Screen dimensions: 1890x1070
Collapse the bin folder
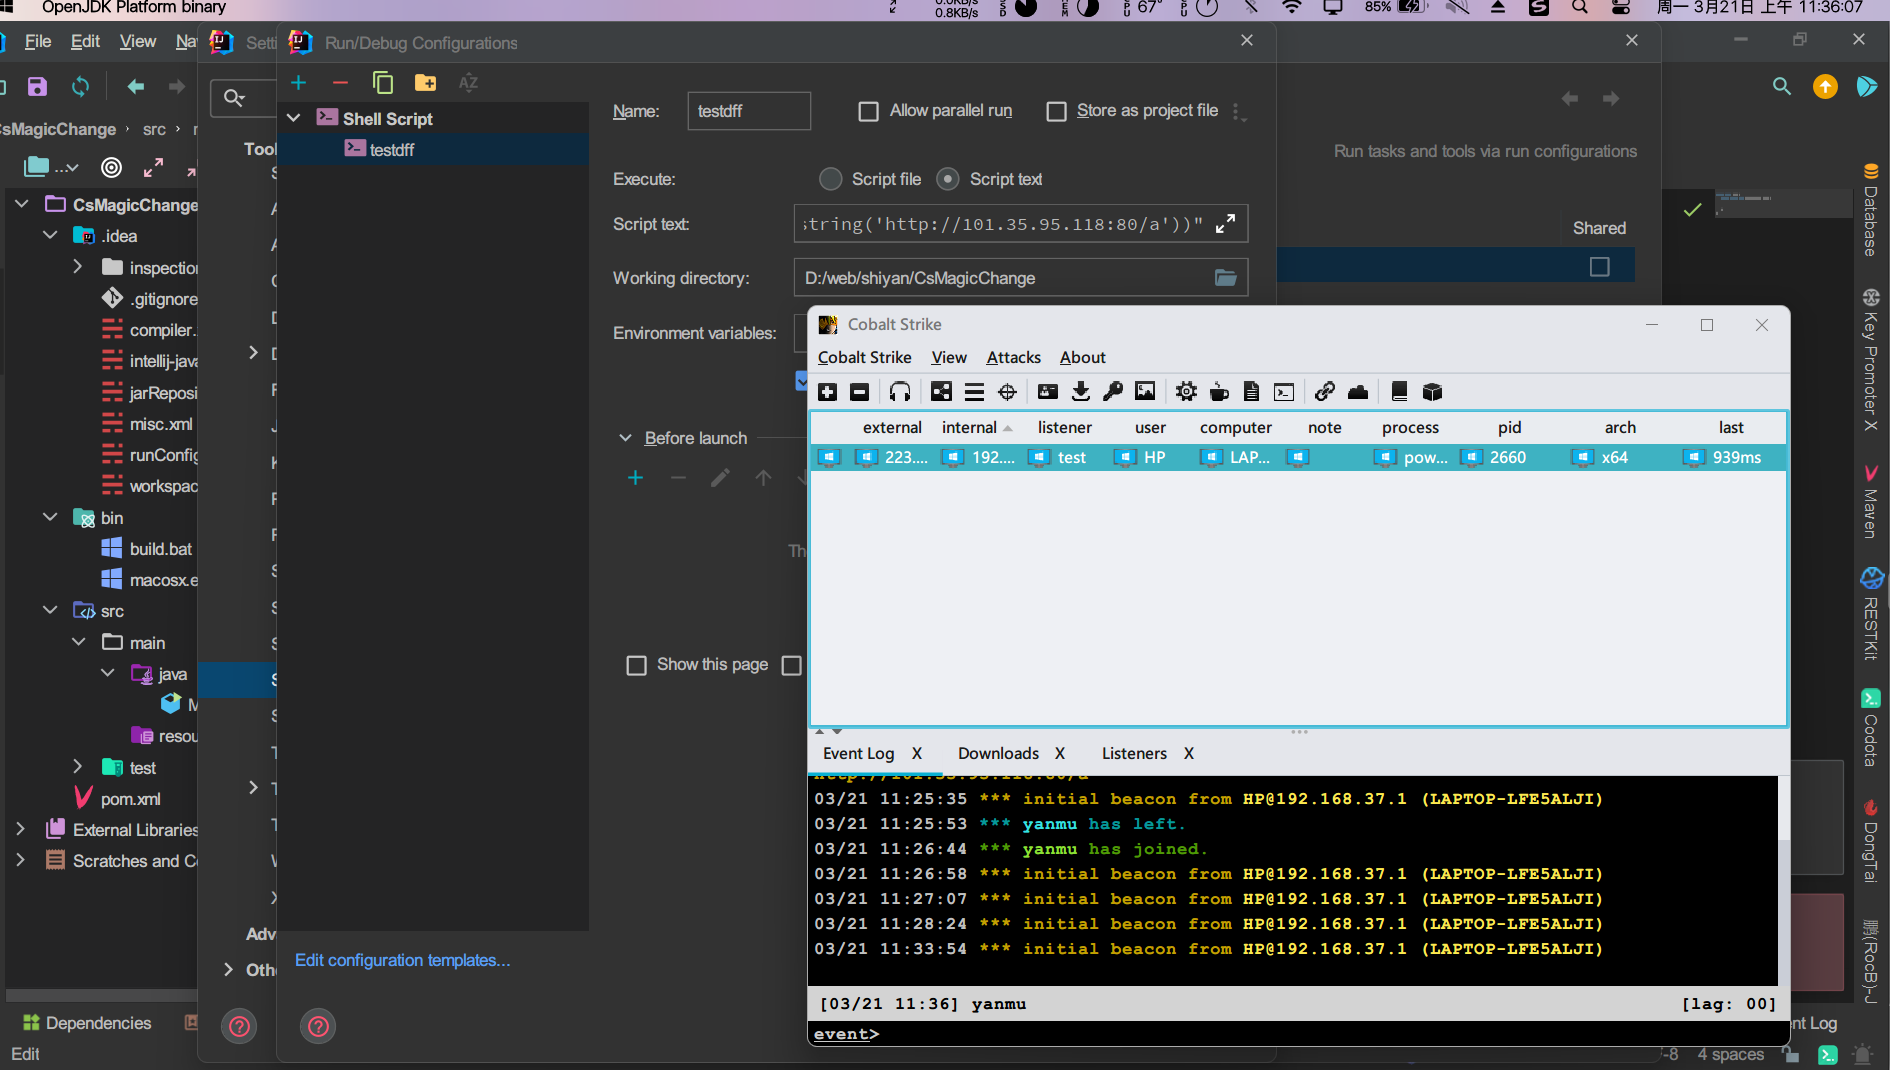pos(50,517)
